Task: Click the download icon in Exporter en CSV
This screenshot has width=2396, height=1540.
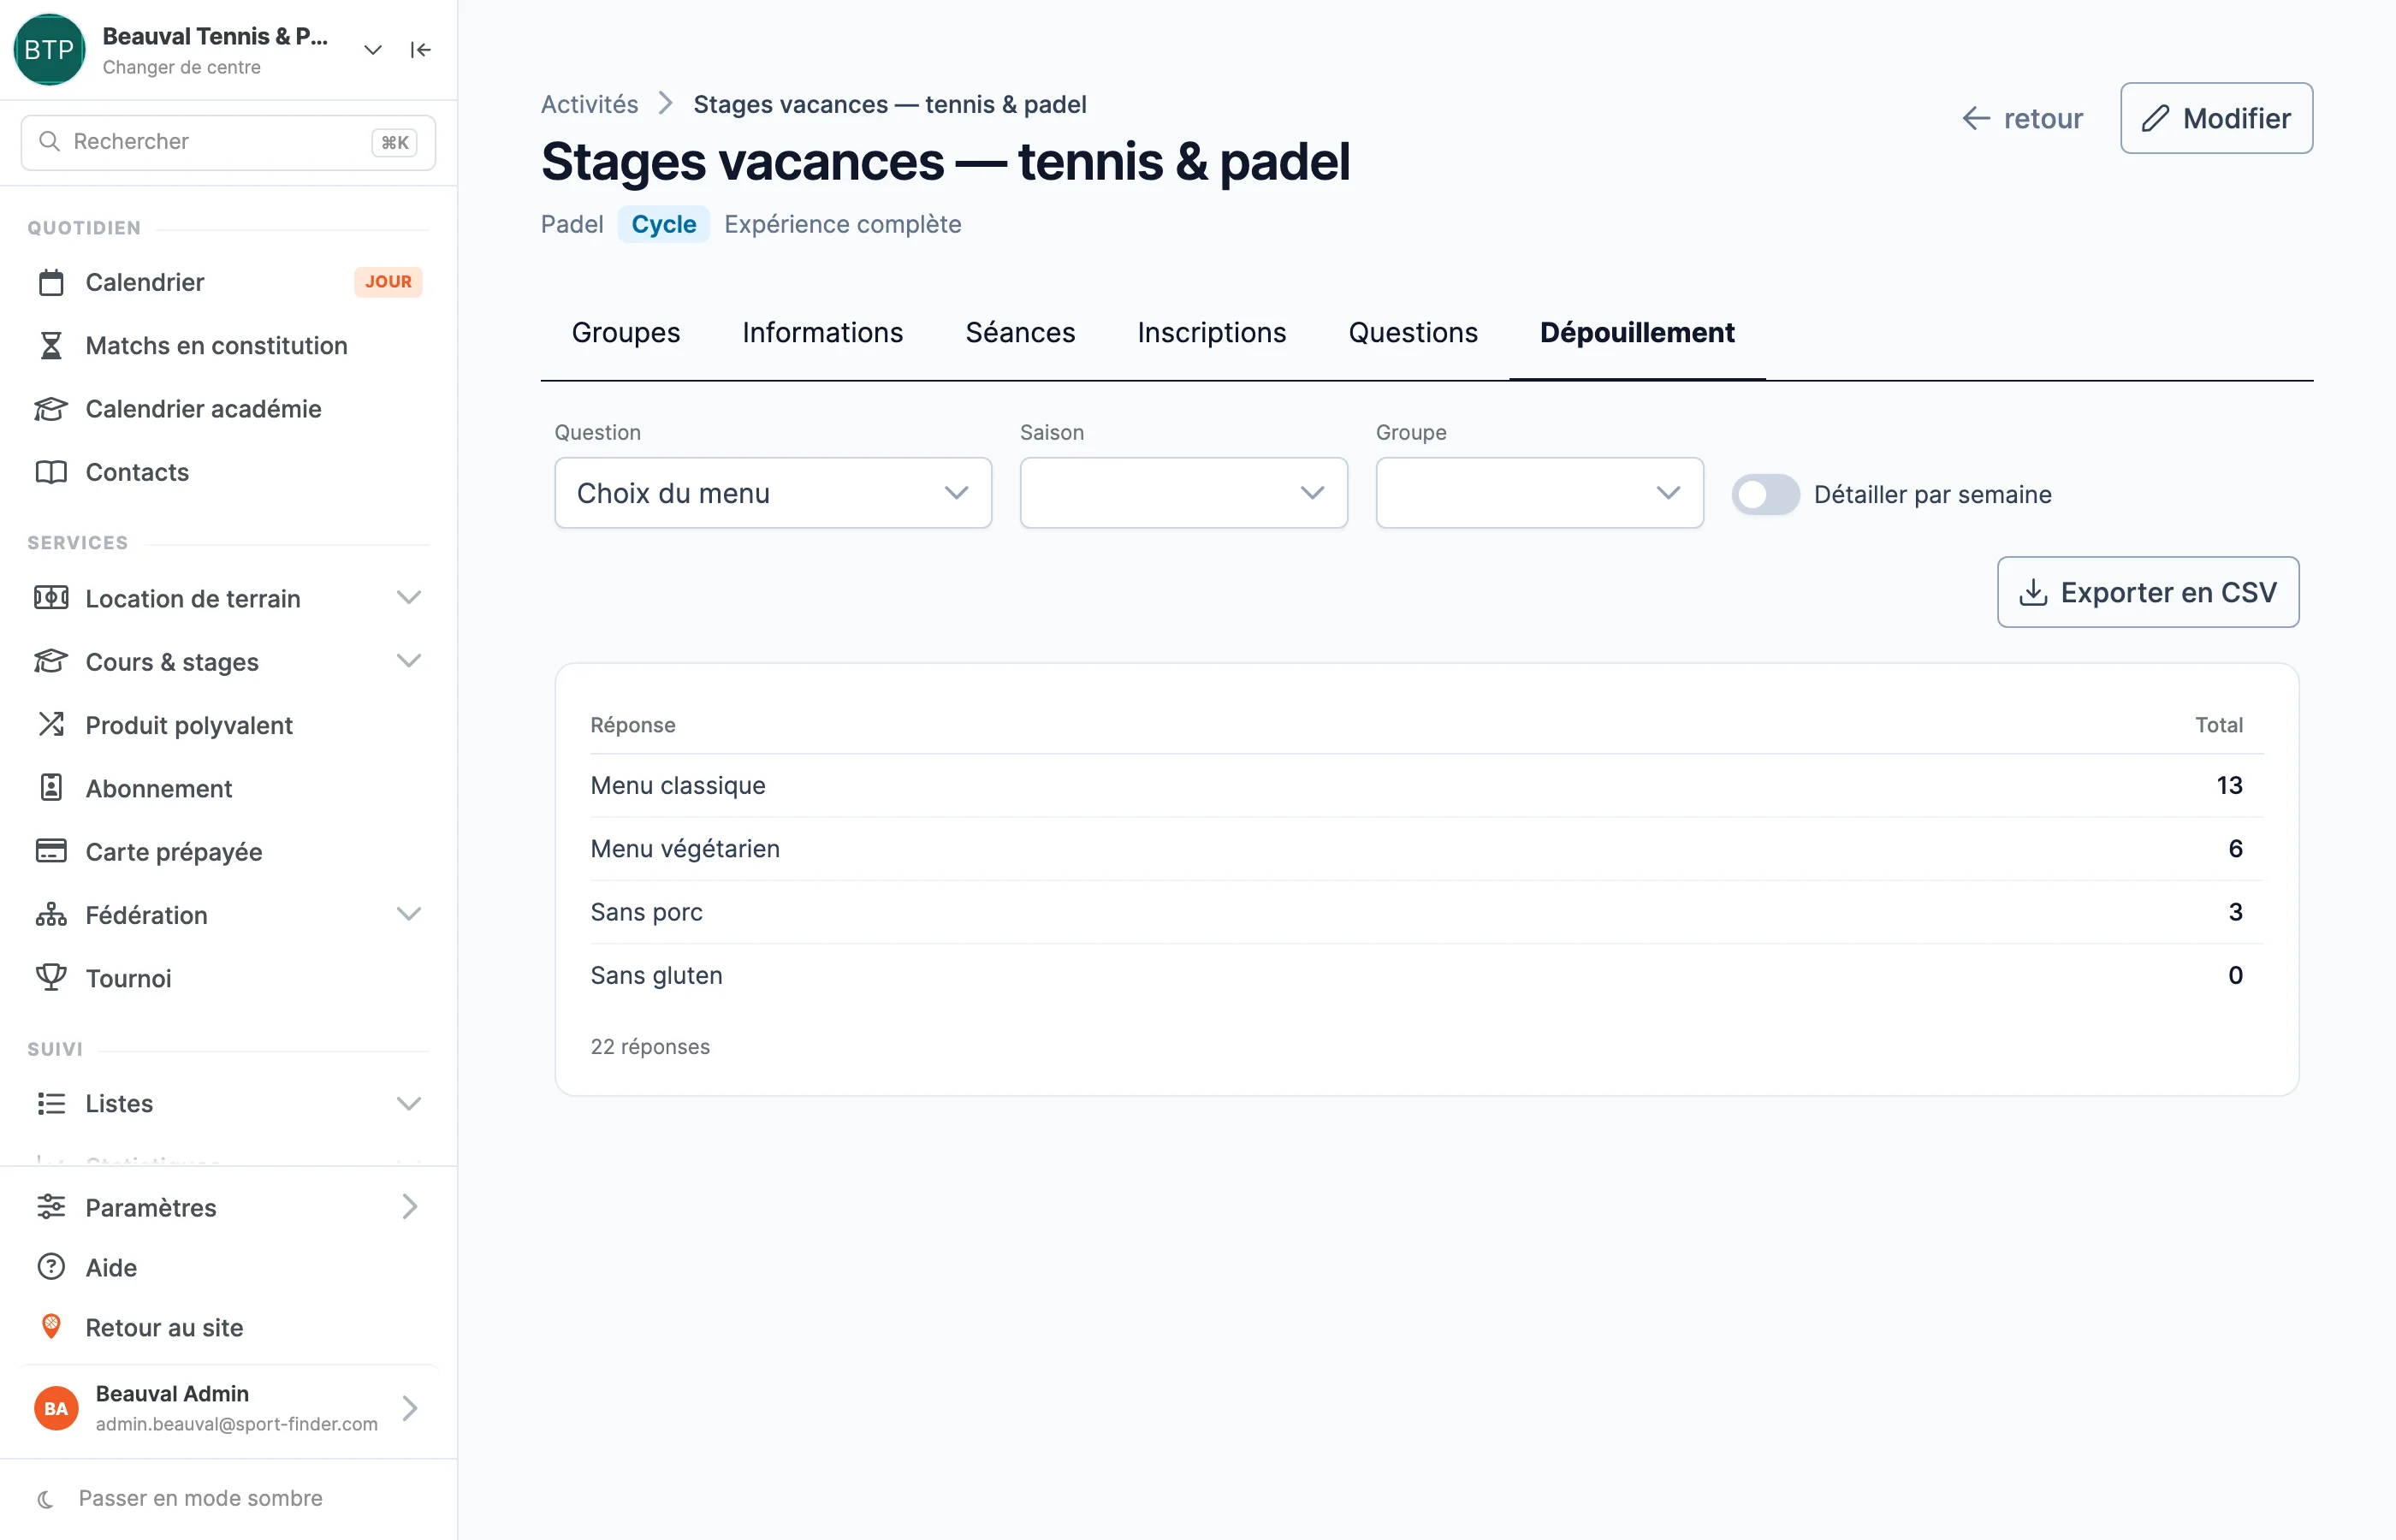Action: click(x=2033, y=593)
